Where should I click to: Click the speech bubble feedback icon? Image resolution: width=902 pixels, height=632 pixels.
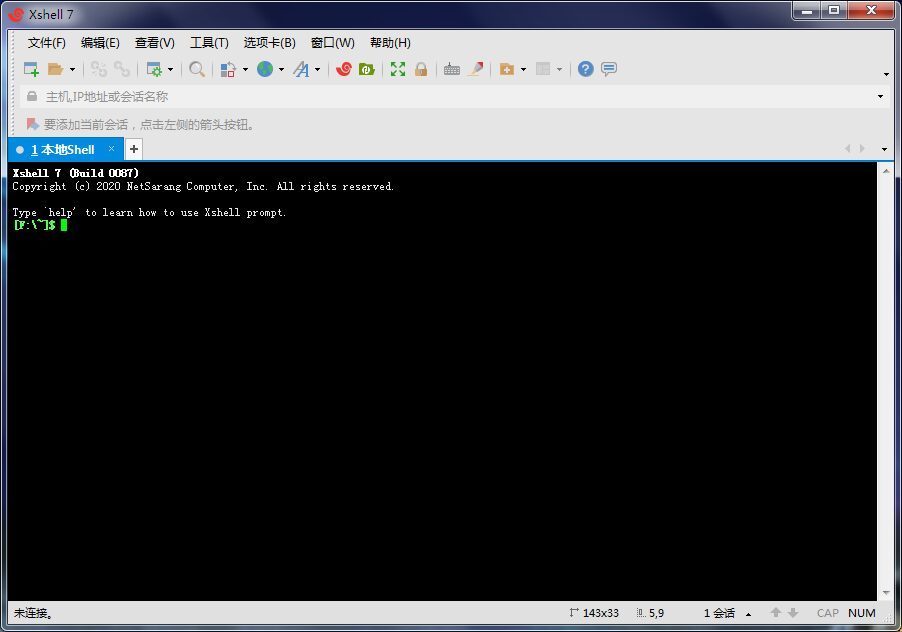tap(609, 69)
